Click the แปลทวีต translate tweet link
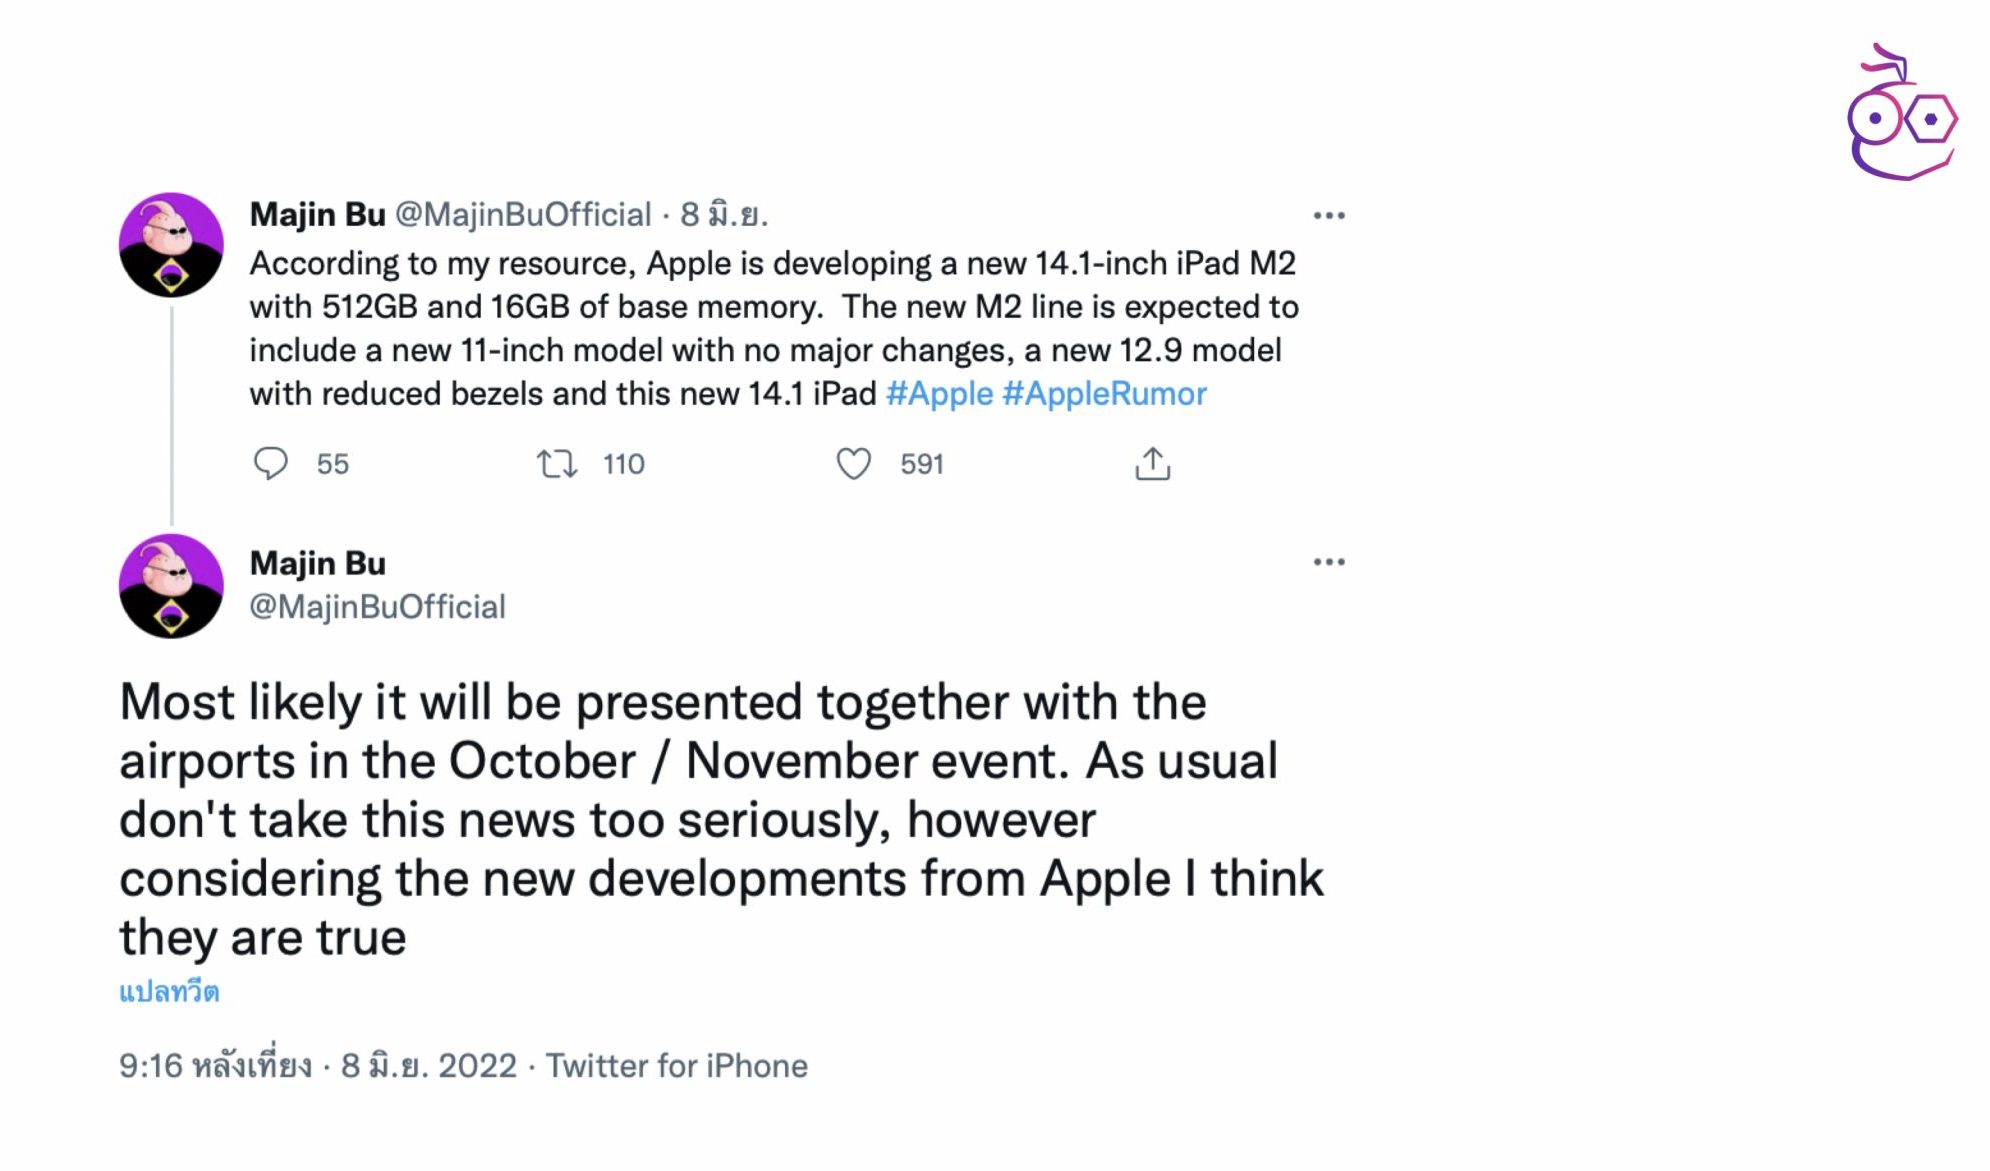The width and height of the screenshot is (1990, 1171). [169, 992]
